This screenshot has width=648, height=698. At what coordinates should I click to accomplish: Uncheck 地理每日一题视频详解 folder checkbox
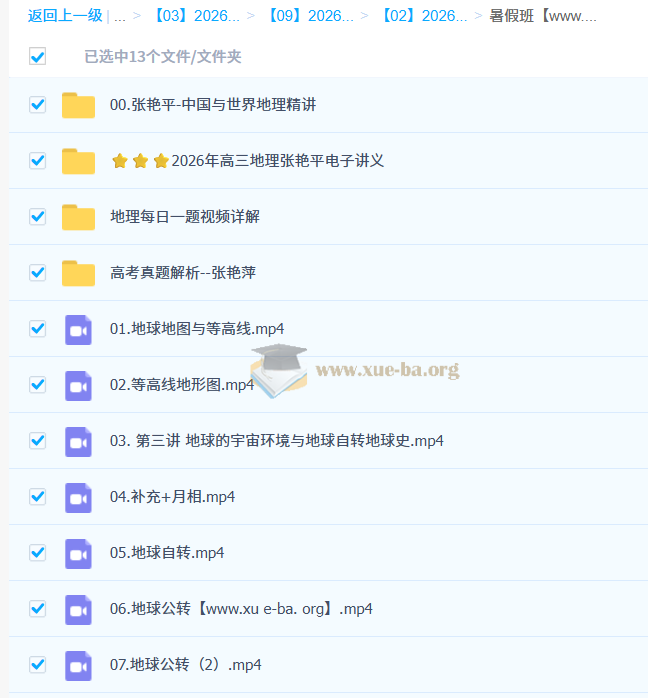click(37, 217)
